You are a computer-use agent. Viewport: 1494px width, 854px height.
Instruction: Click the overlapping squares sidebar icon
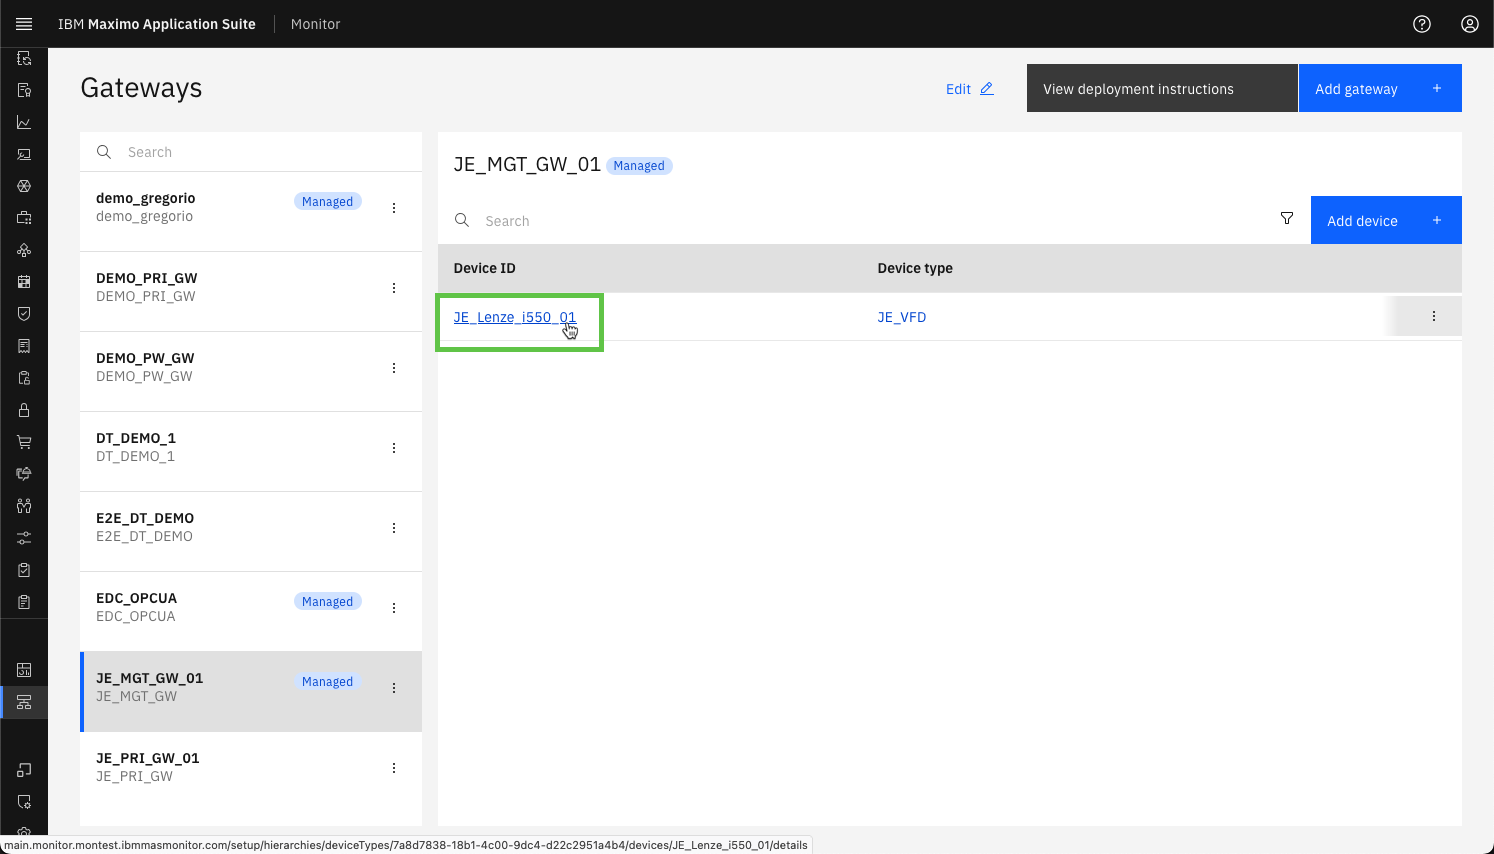pyautogui.click(x=24, y=770)
